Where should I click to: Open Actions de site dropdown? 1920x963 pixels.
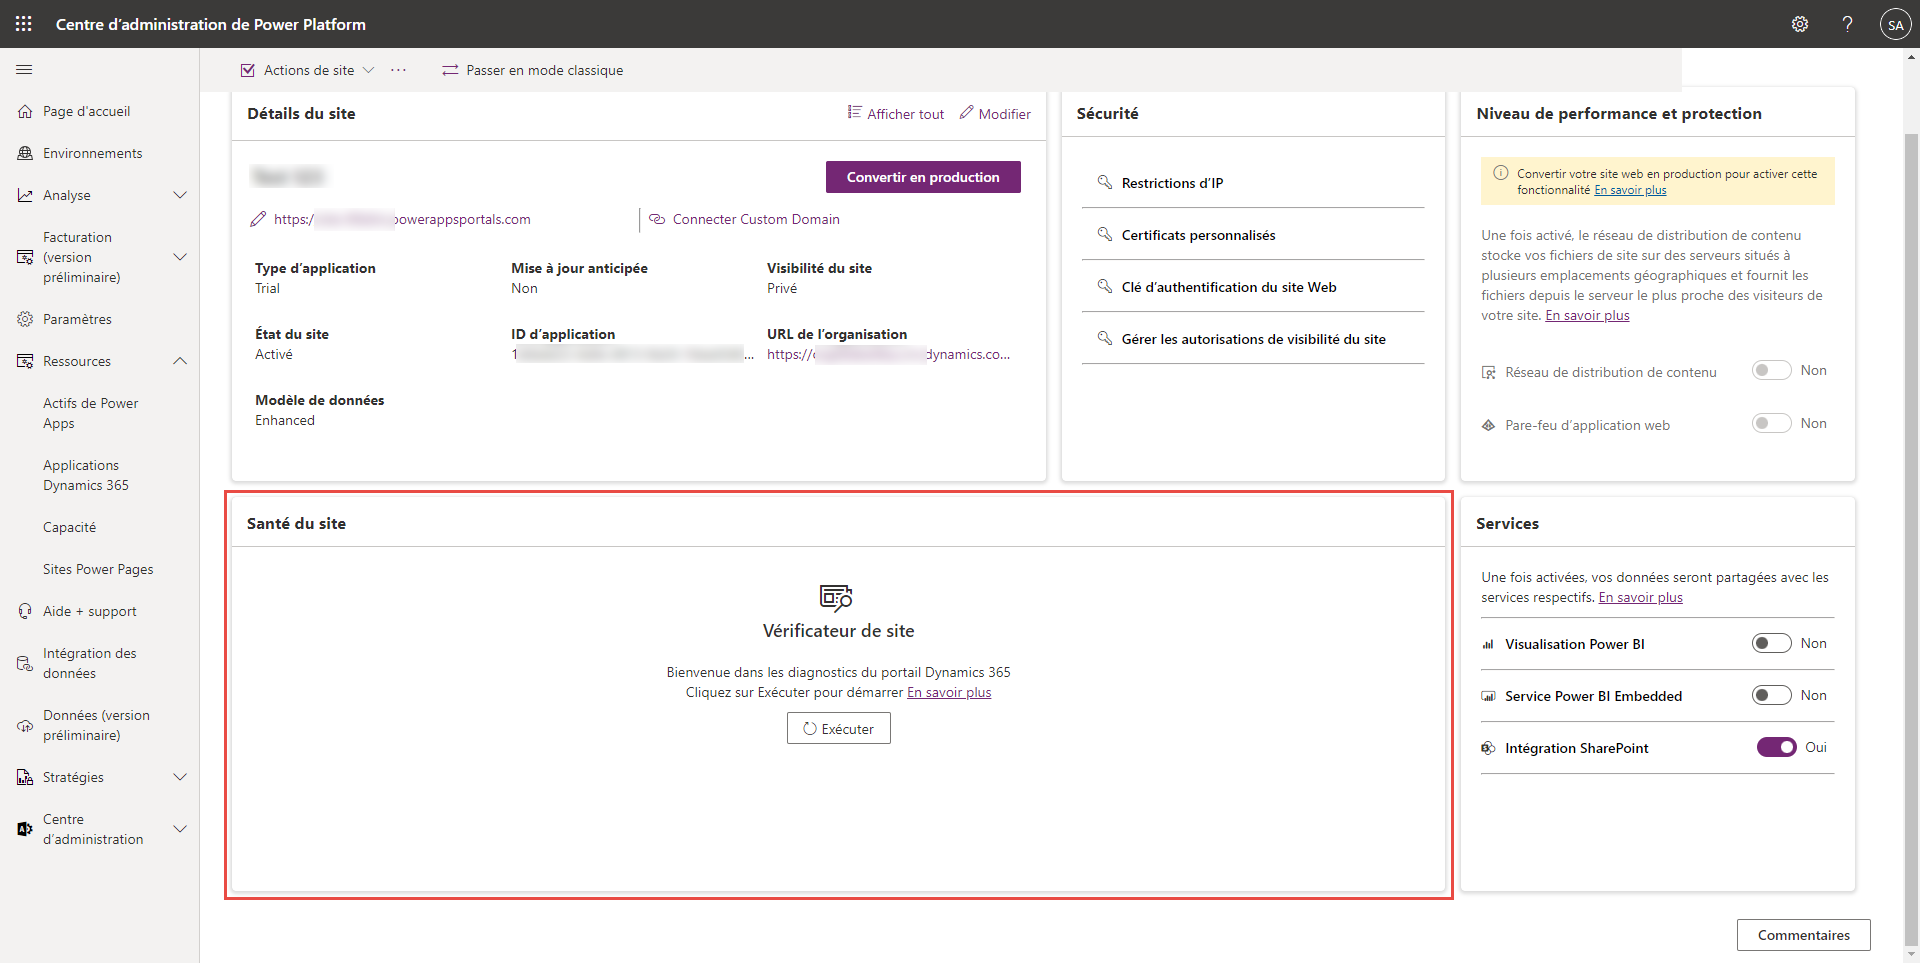pyautogui.click(x=308, y=70)
